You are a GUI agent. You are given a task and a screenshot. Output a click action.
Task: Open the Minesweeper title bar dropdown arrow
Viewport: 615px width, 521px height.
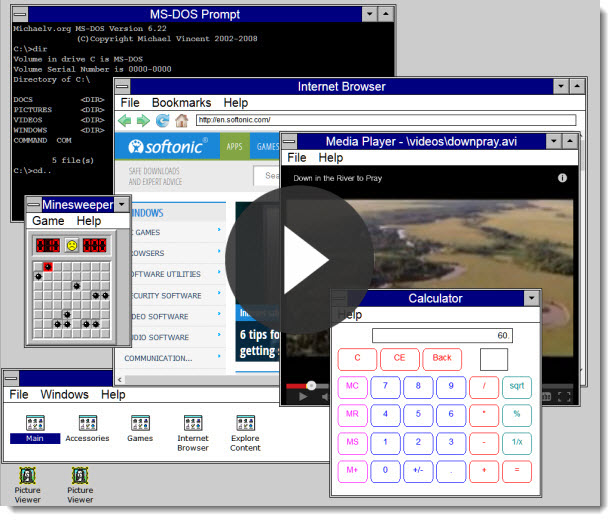coord(122,204)
